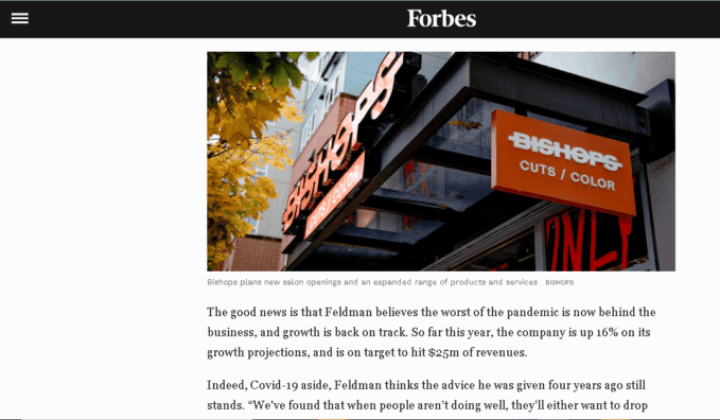Click the blank left margin beside article
The image size is (720, 420).
pyautogui.click(x=103, y=229)
